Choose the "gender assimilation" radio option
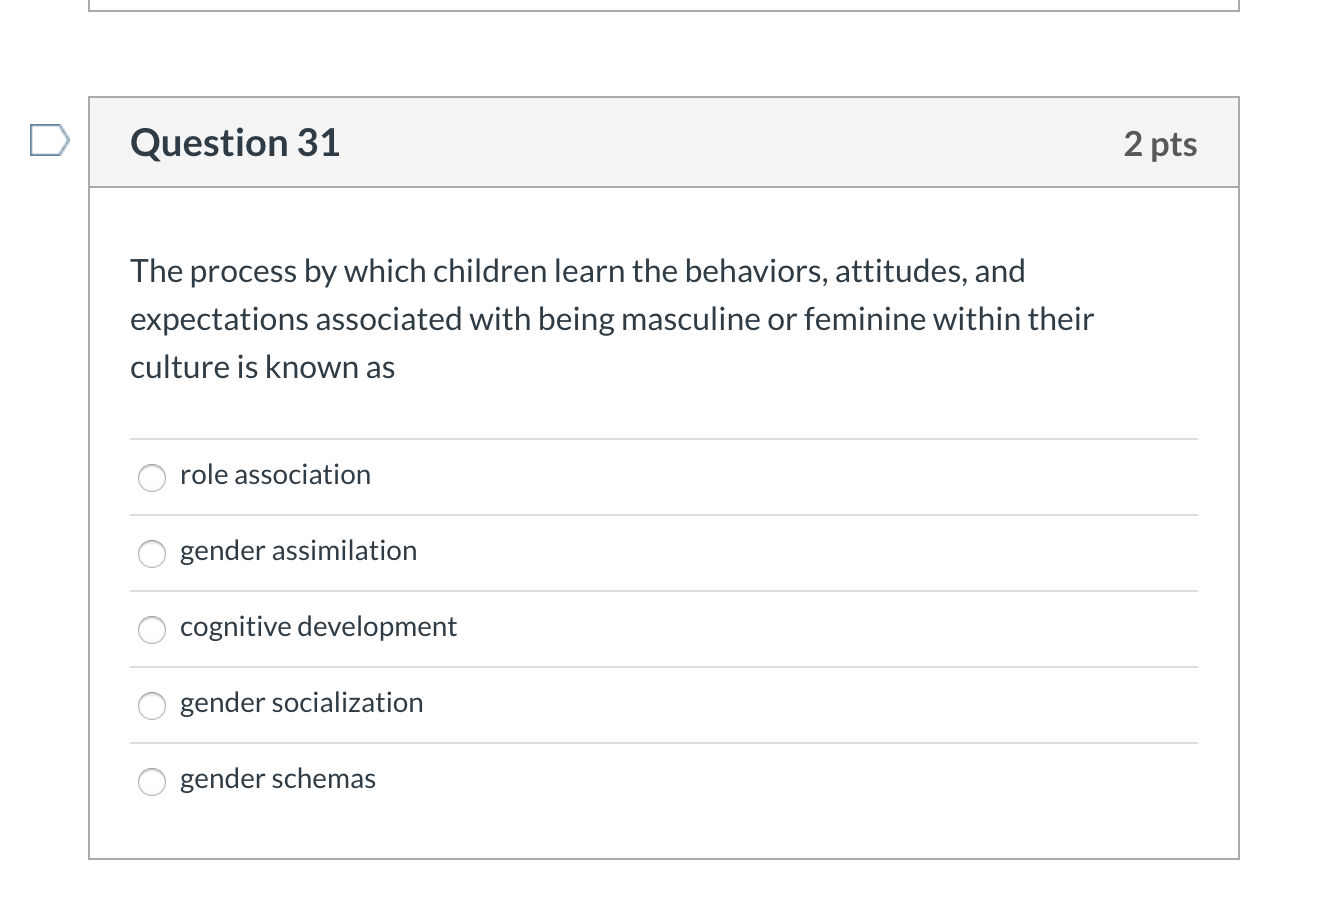 pos(152,554)
